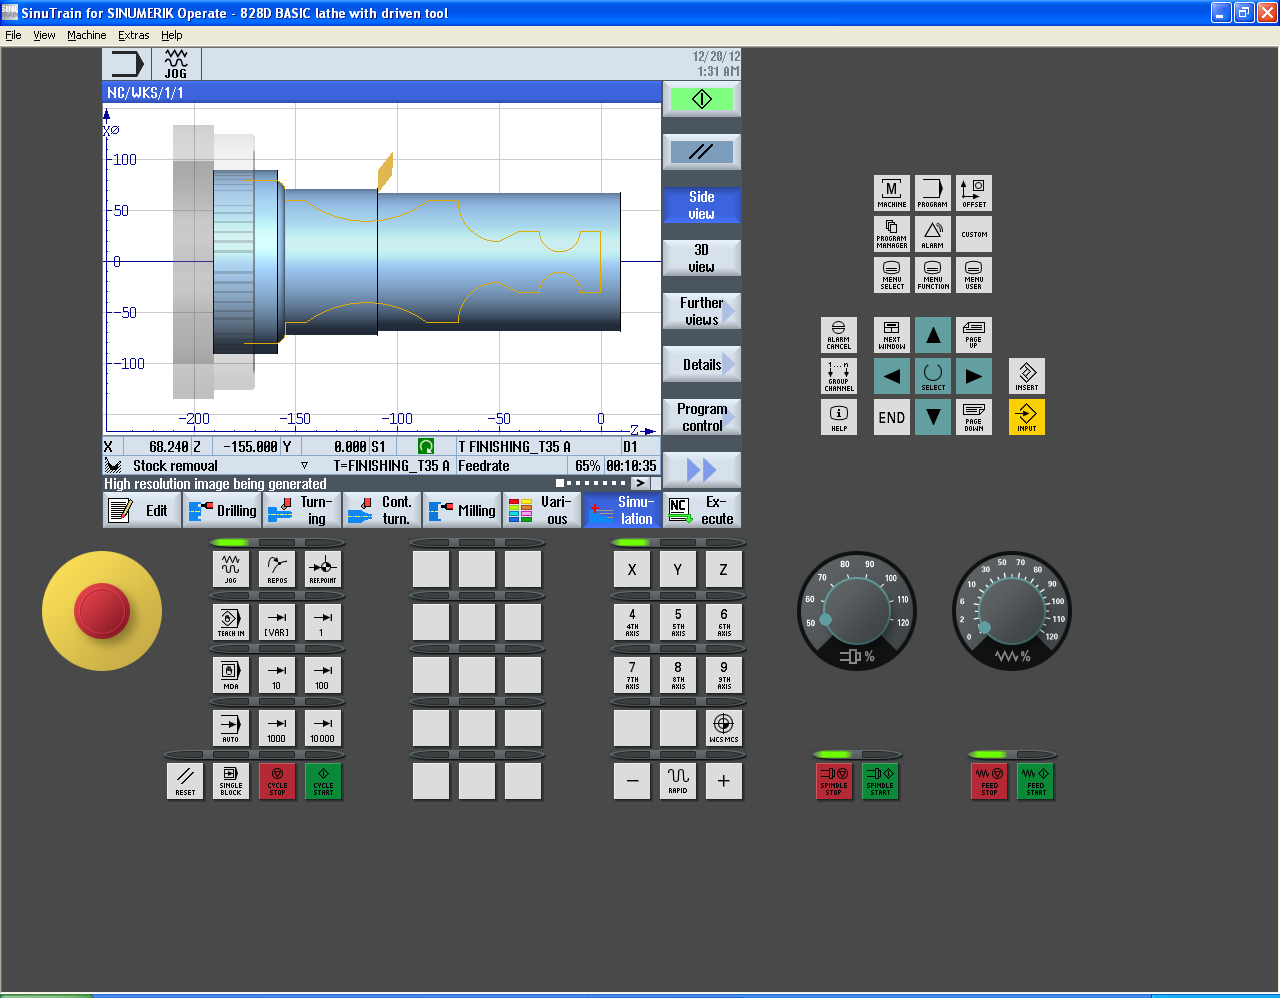The image size is (1280, 998).
Task: Open the OFFSET area key
Action: (x=974, y=193)
